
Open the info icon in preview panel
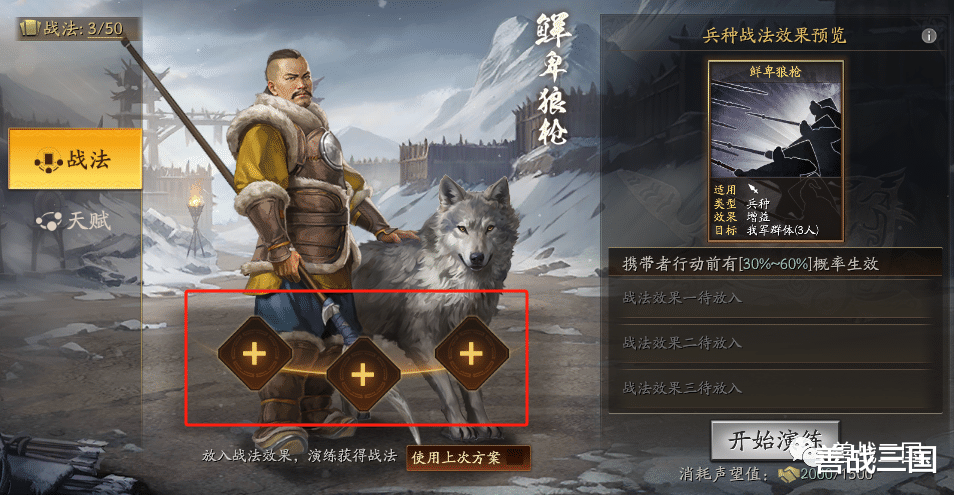click(928, 36)
